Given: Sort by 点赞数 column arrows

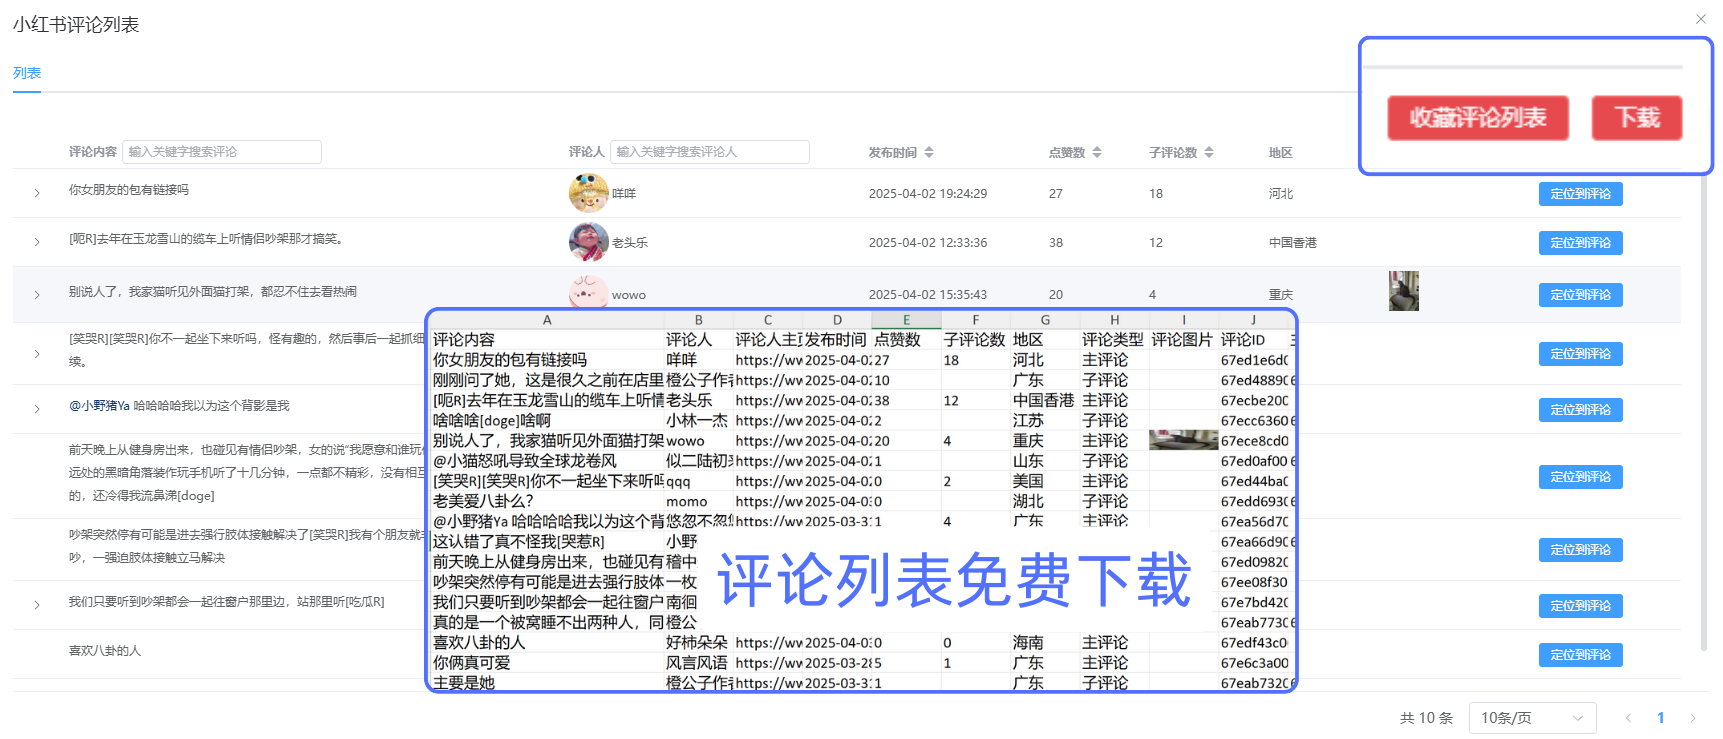Looking at the screenshot, I should 1097,153.
